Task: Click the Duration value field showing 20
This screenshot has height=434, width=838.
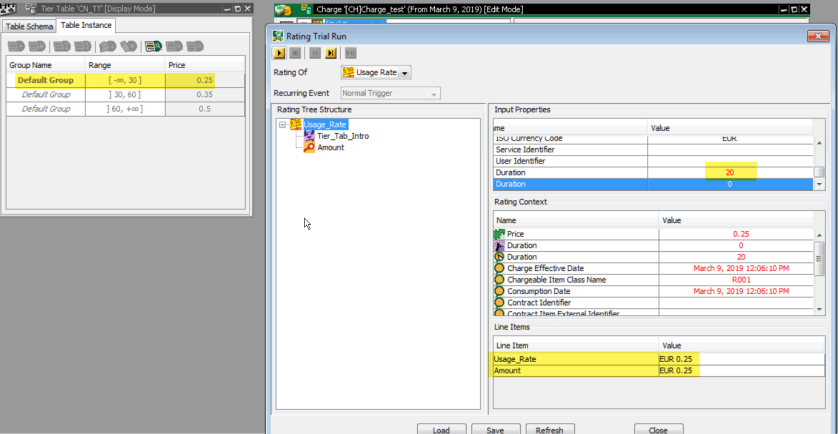Action: click(729, 172)
